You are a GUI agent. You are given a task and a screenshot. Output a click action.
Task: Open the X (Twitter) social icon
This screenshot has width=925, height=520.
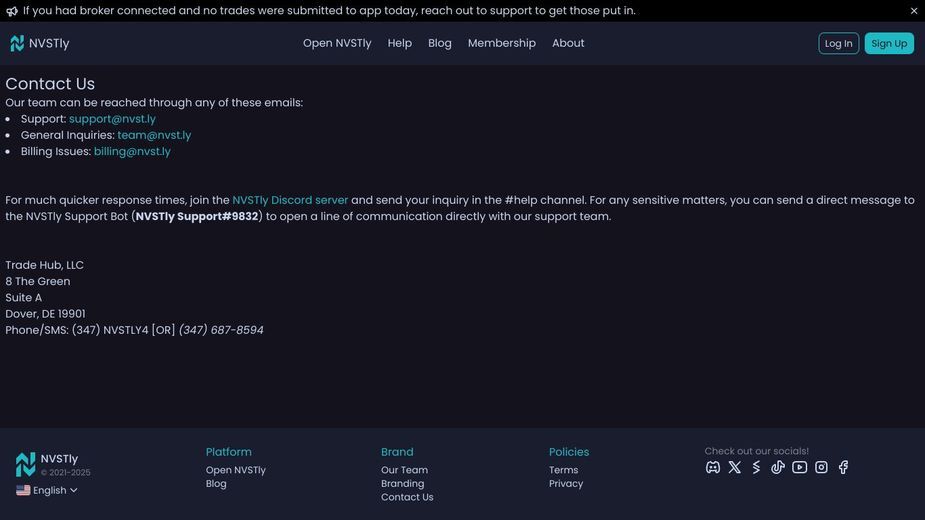click(x=734, y=467)
